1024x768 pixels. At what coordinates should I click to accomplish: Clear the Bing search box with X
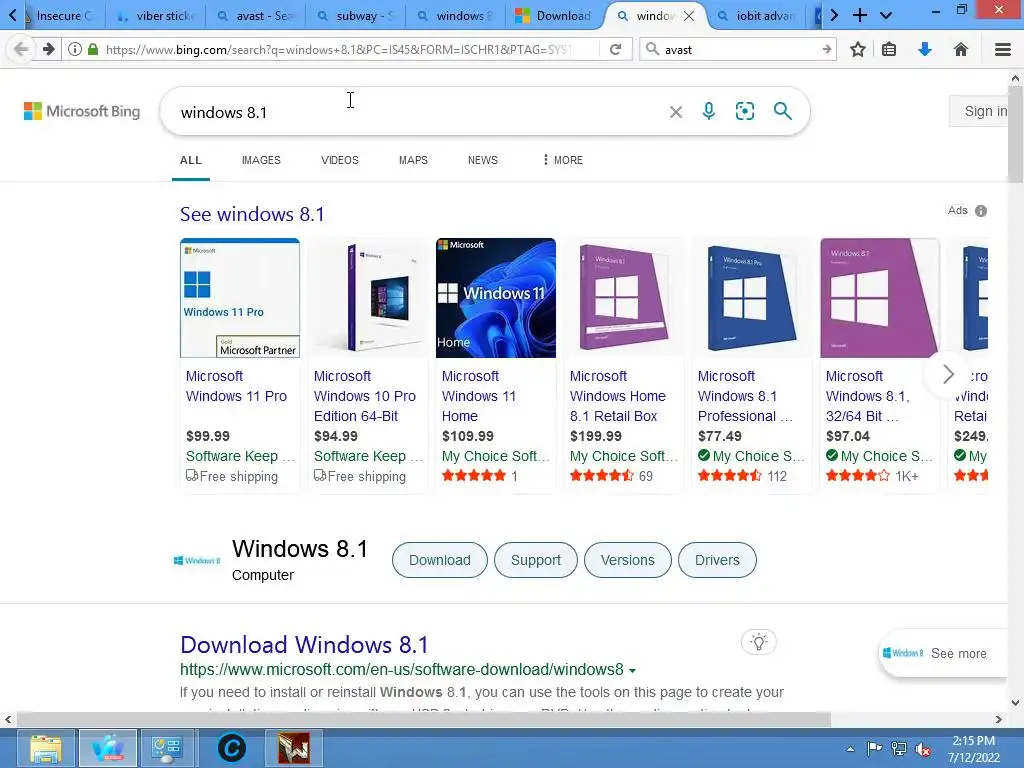676,112
